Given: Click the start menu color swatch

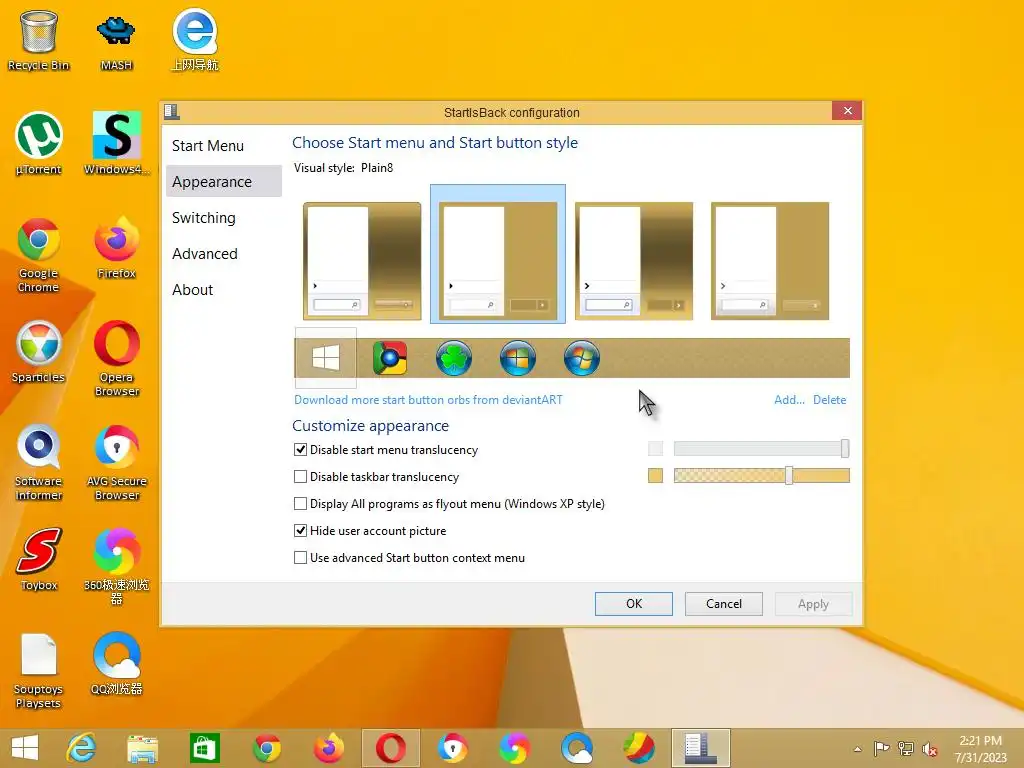Looking at the screenshot, I should click(656, 449).
